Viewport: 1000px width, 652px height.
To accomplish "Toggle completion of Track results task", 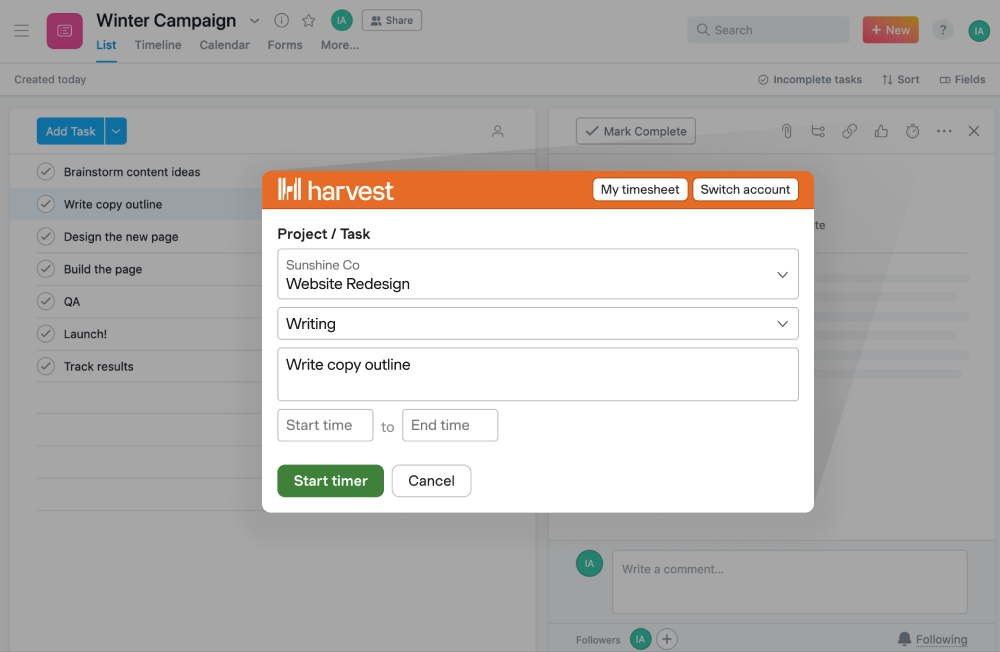I will 45,366.
